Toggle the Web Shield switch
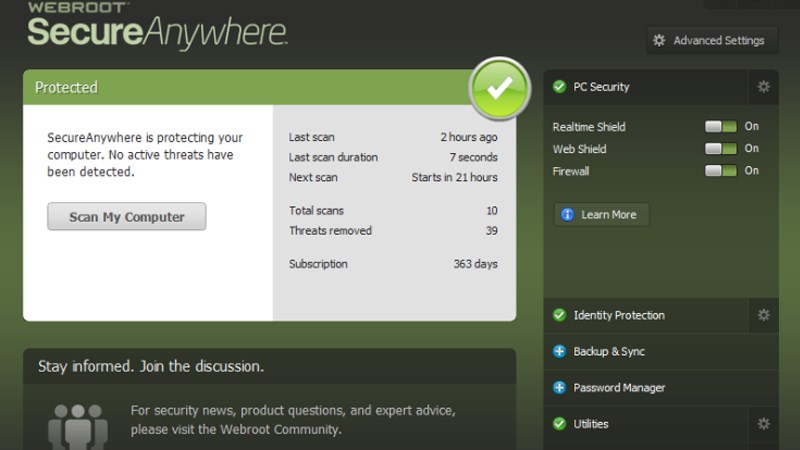Image resolution: width=800 pixels, height=450 pixels. pyautogui.click(x=720, y=149)
